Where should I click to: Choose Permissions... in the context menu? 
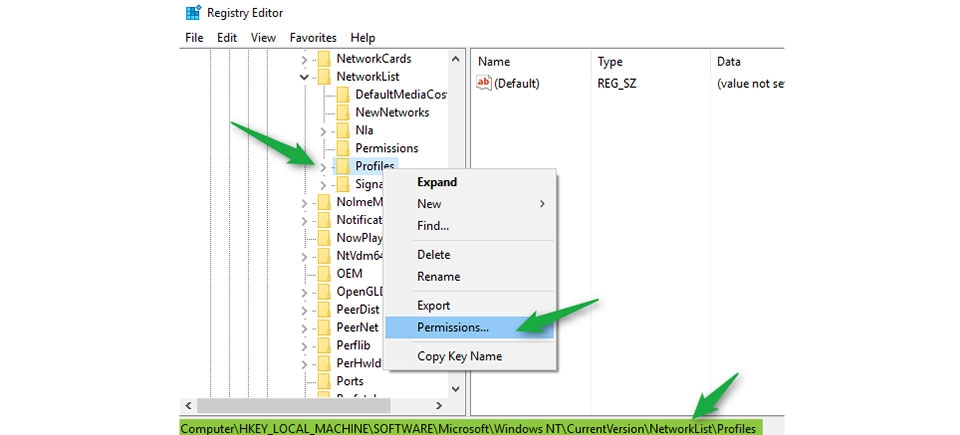[x=470, y=327]
